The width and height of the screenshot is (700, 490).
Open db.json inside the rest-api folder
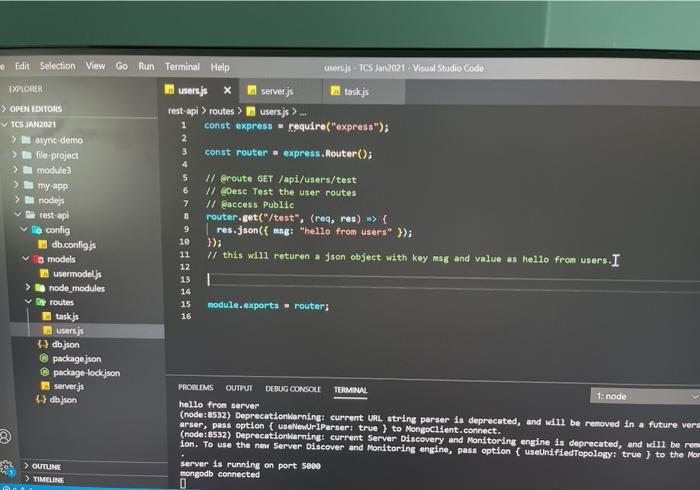(x=66, y=344)
